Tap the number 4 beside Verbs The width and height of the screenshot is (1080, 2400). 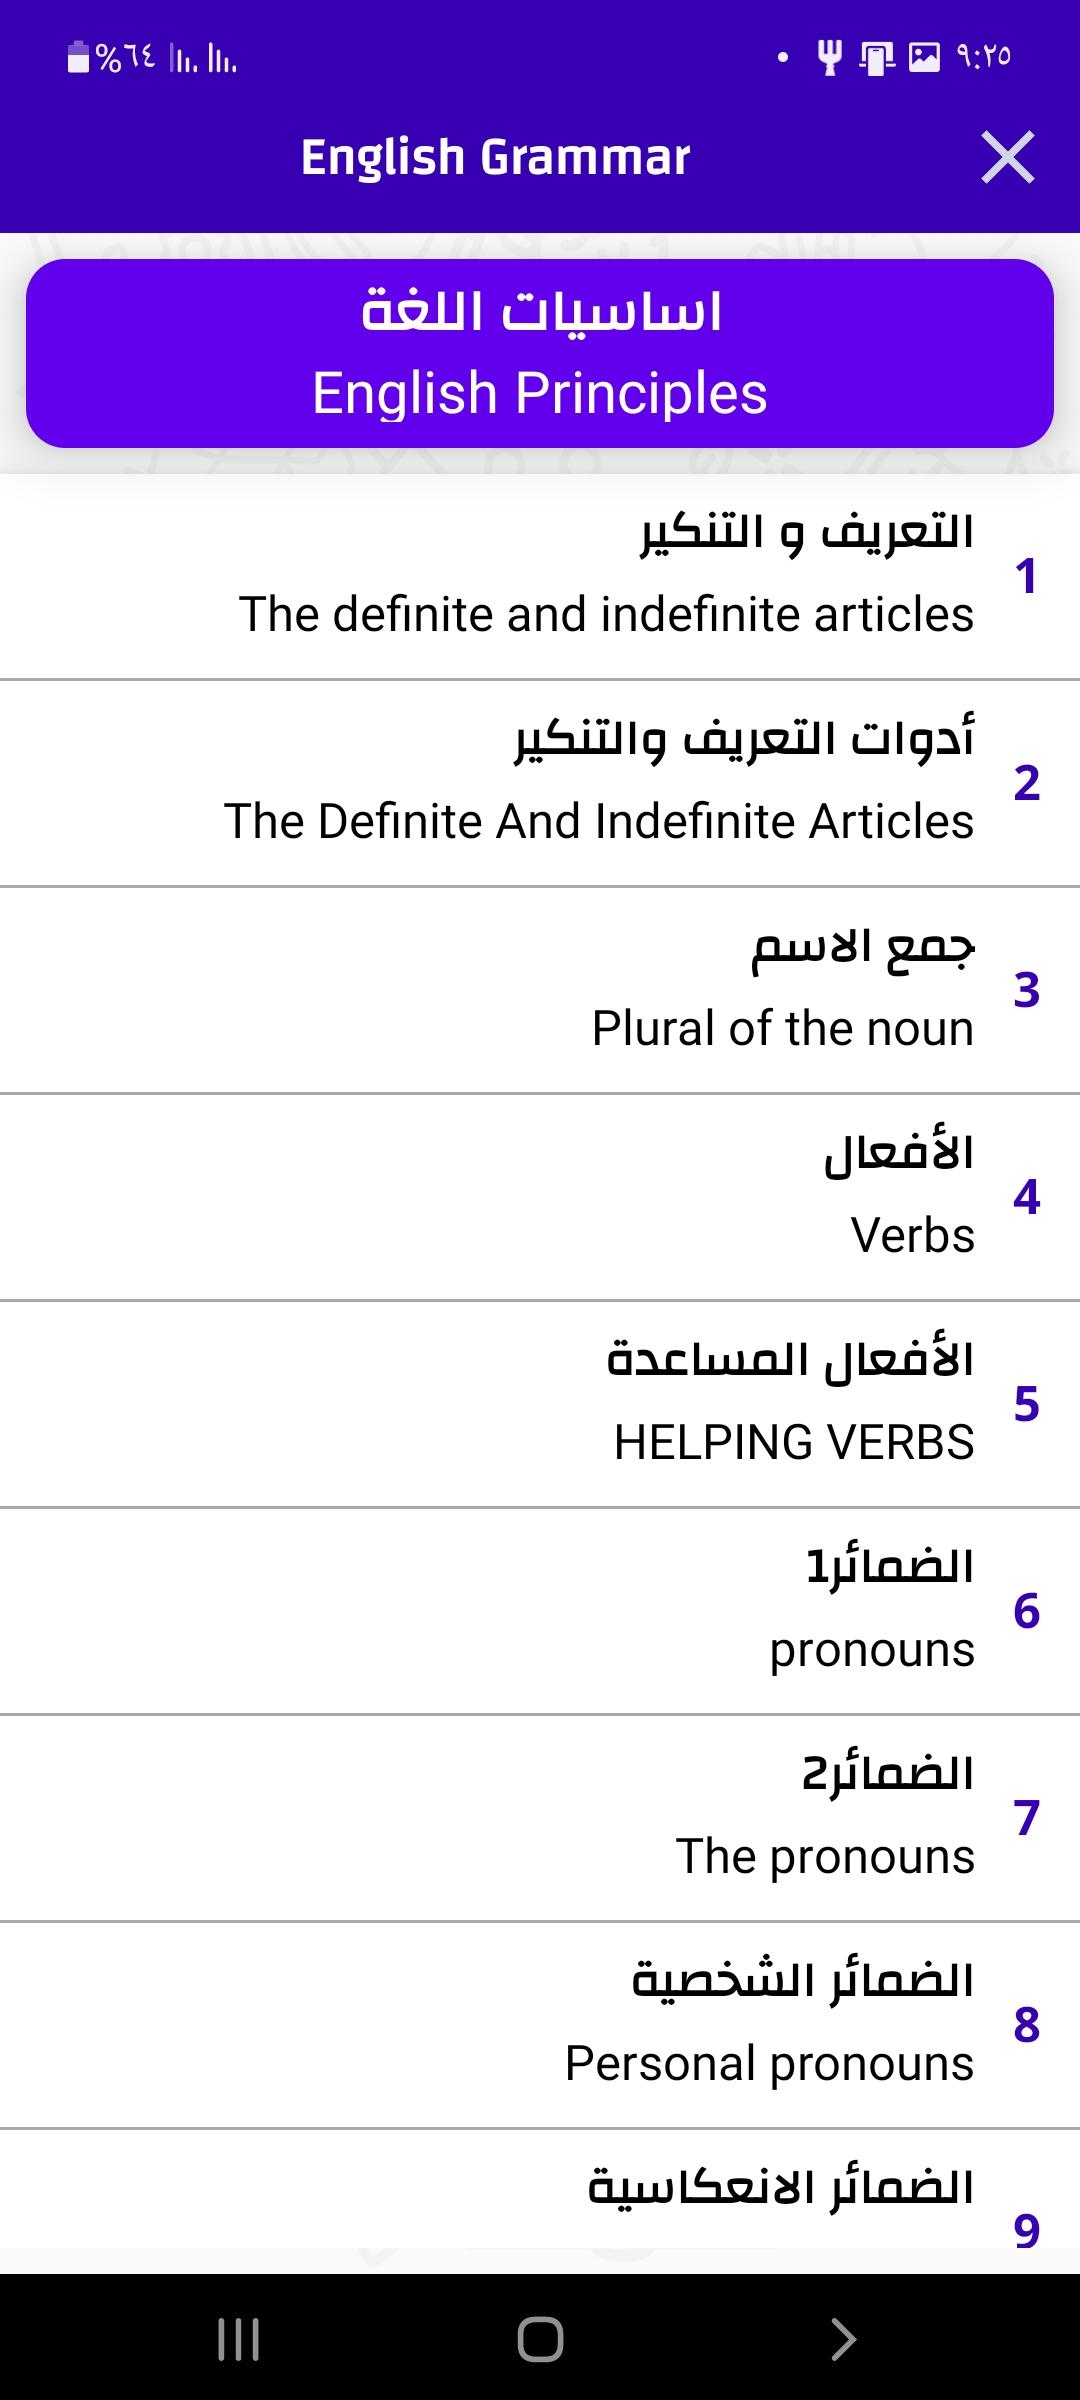[x=1026, y=1197]
